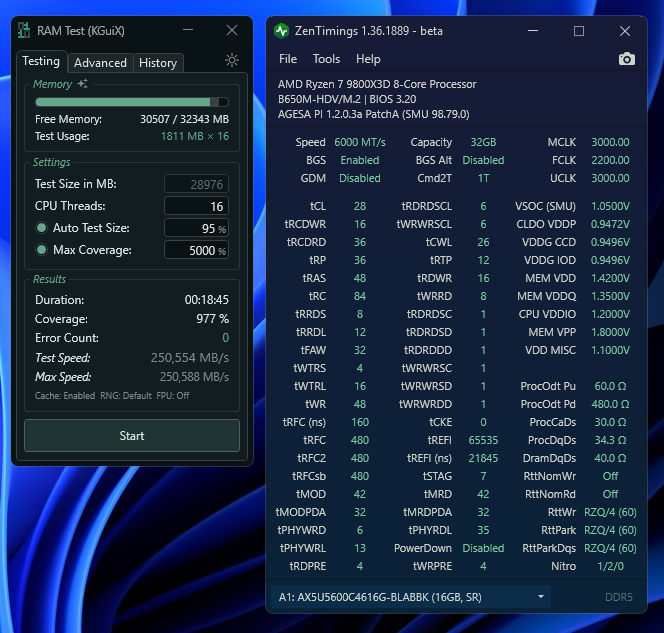Click the Cache: Enabled status text
The width and height of the screenshot is (664, 633).
click(x=65, y=395)
